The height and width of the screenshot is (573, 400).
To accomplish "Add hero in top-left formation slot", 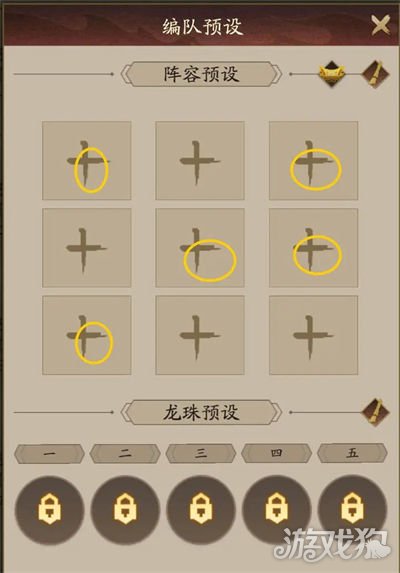I will pos(87,161).
